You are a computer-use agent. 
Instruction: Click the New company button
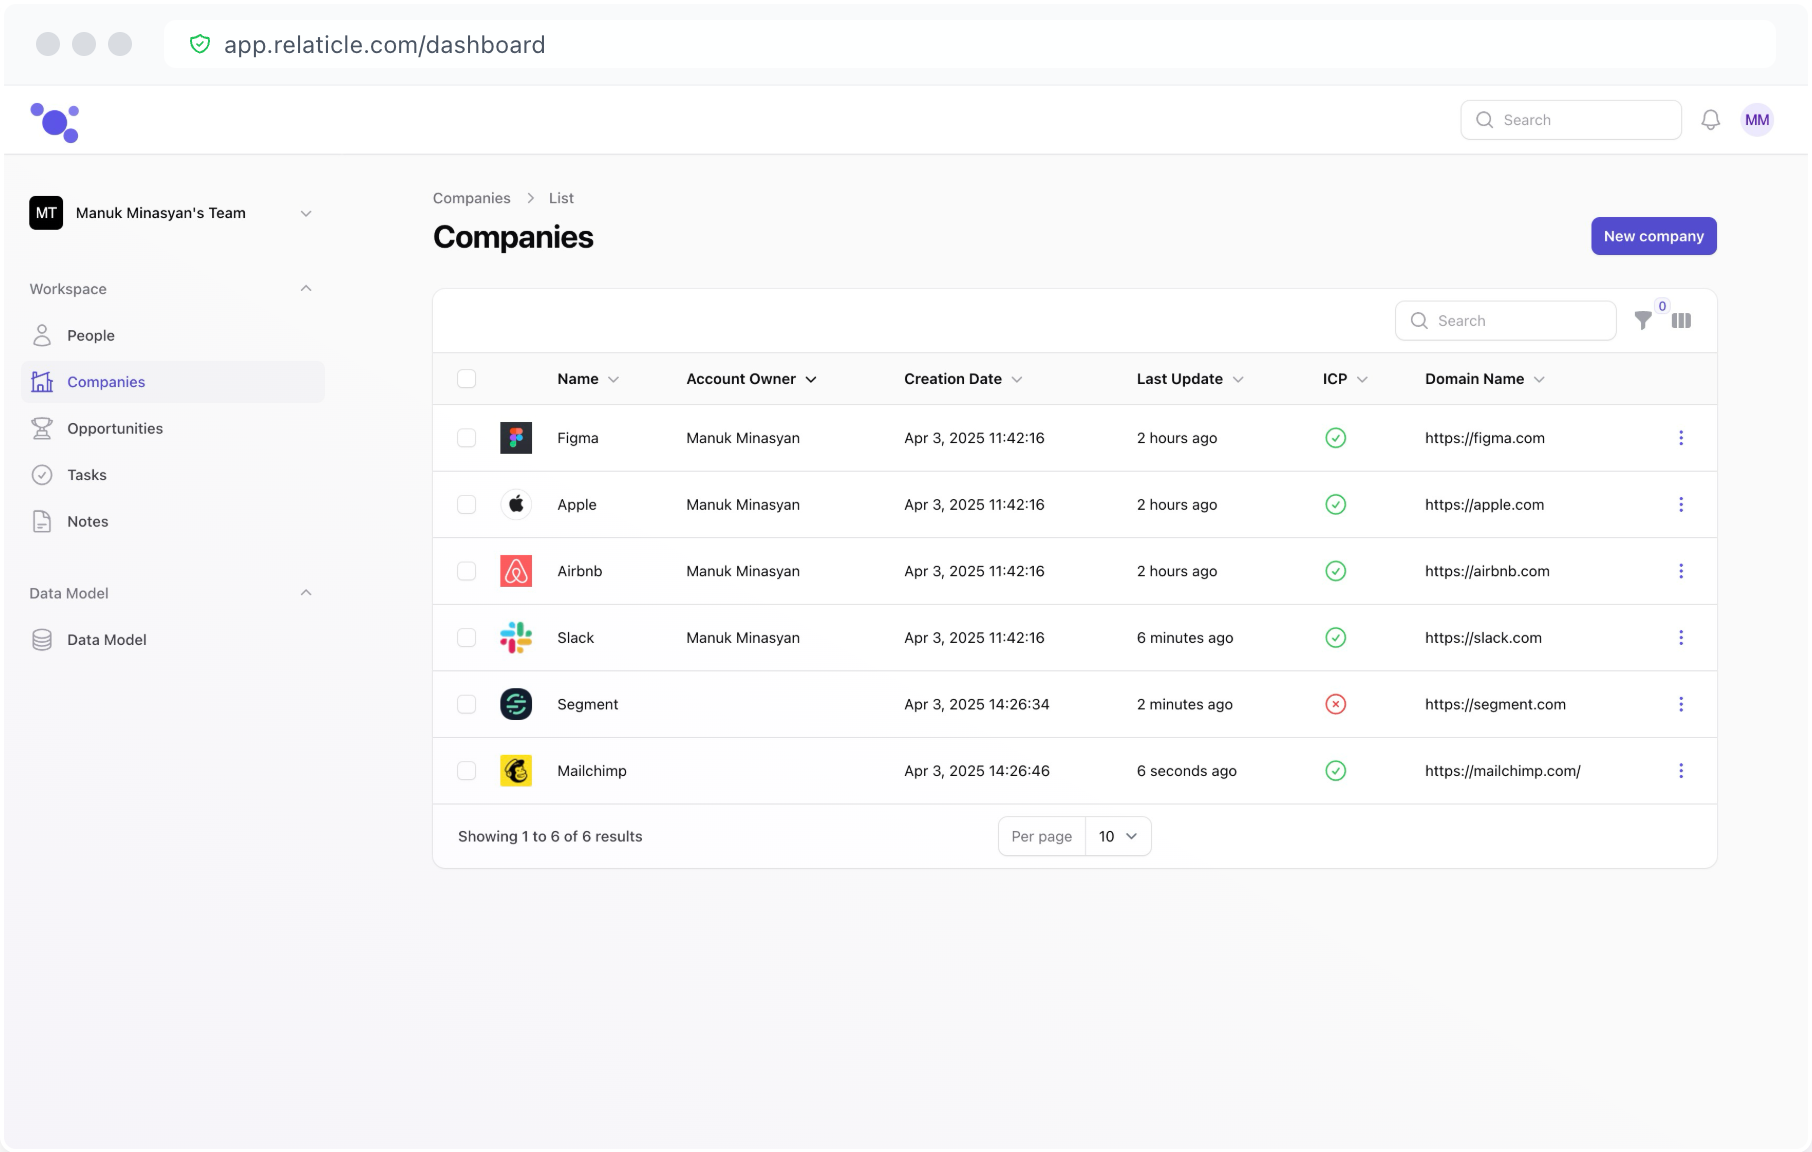[x=1653, y=236]
